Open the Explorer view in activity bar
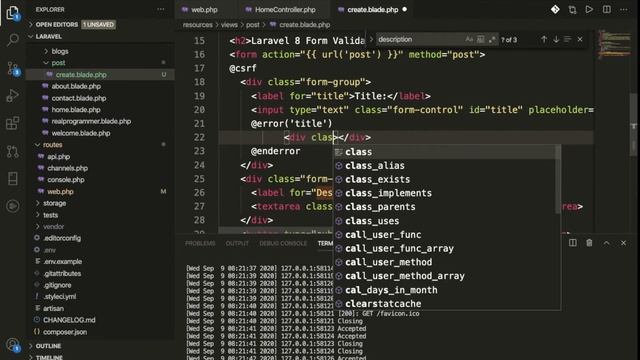The width and height of the screenshot is (640, 360). [x=13, y=13]
